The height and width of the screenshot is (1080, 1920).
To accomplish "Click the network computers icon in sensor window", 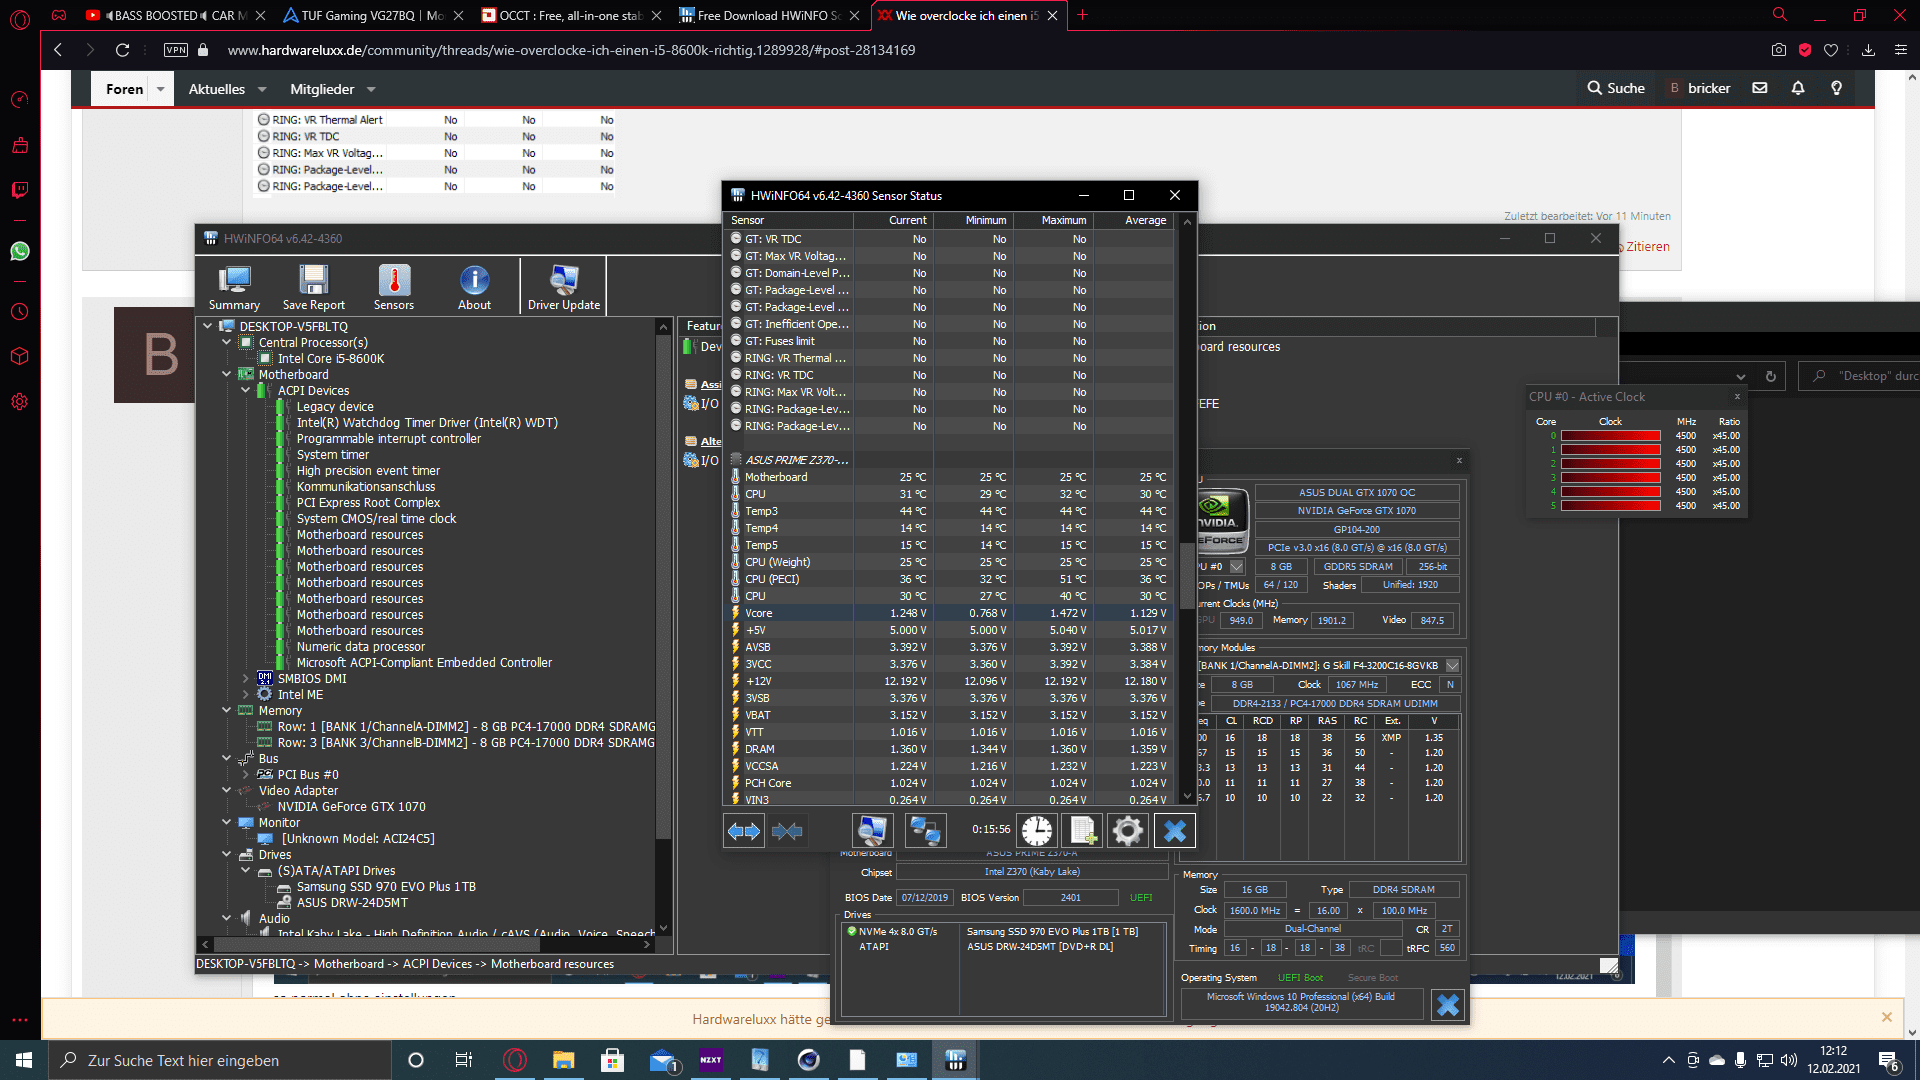I will (925, 831).
